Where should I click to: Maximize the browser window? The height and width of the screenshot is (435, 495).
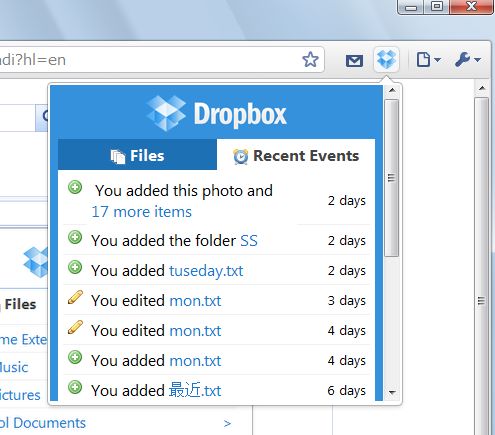(437, 7)
